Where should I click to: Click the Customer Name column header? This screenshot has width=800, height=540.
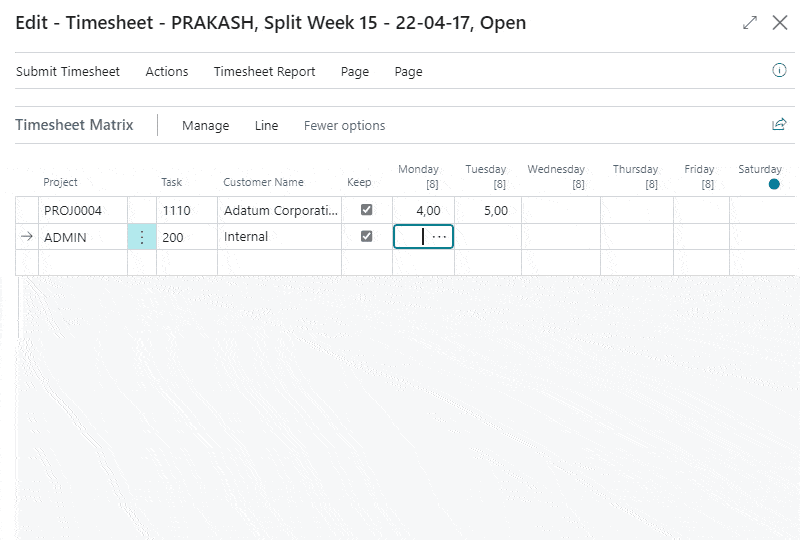[263, 183]
